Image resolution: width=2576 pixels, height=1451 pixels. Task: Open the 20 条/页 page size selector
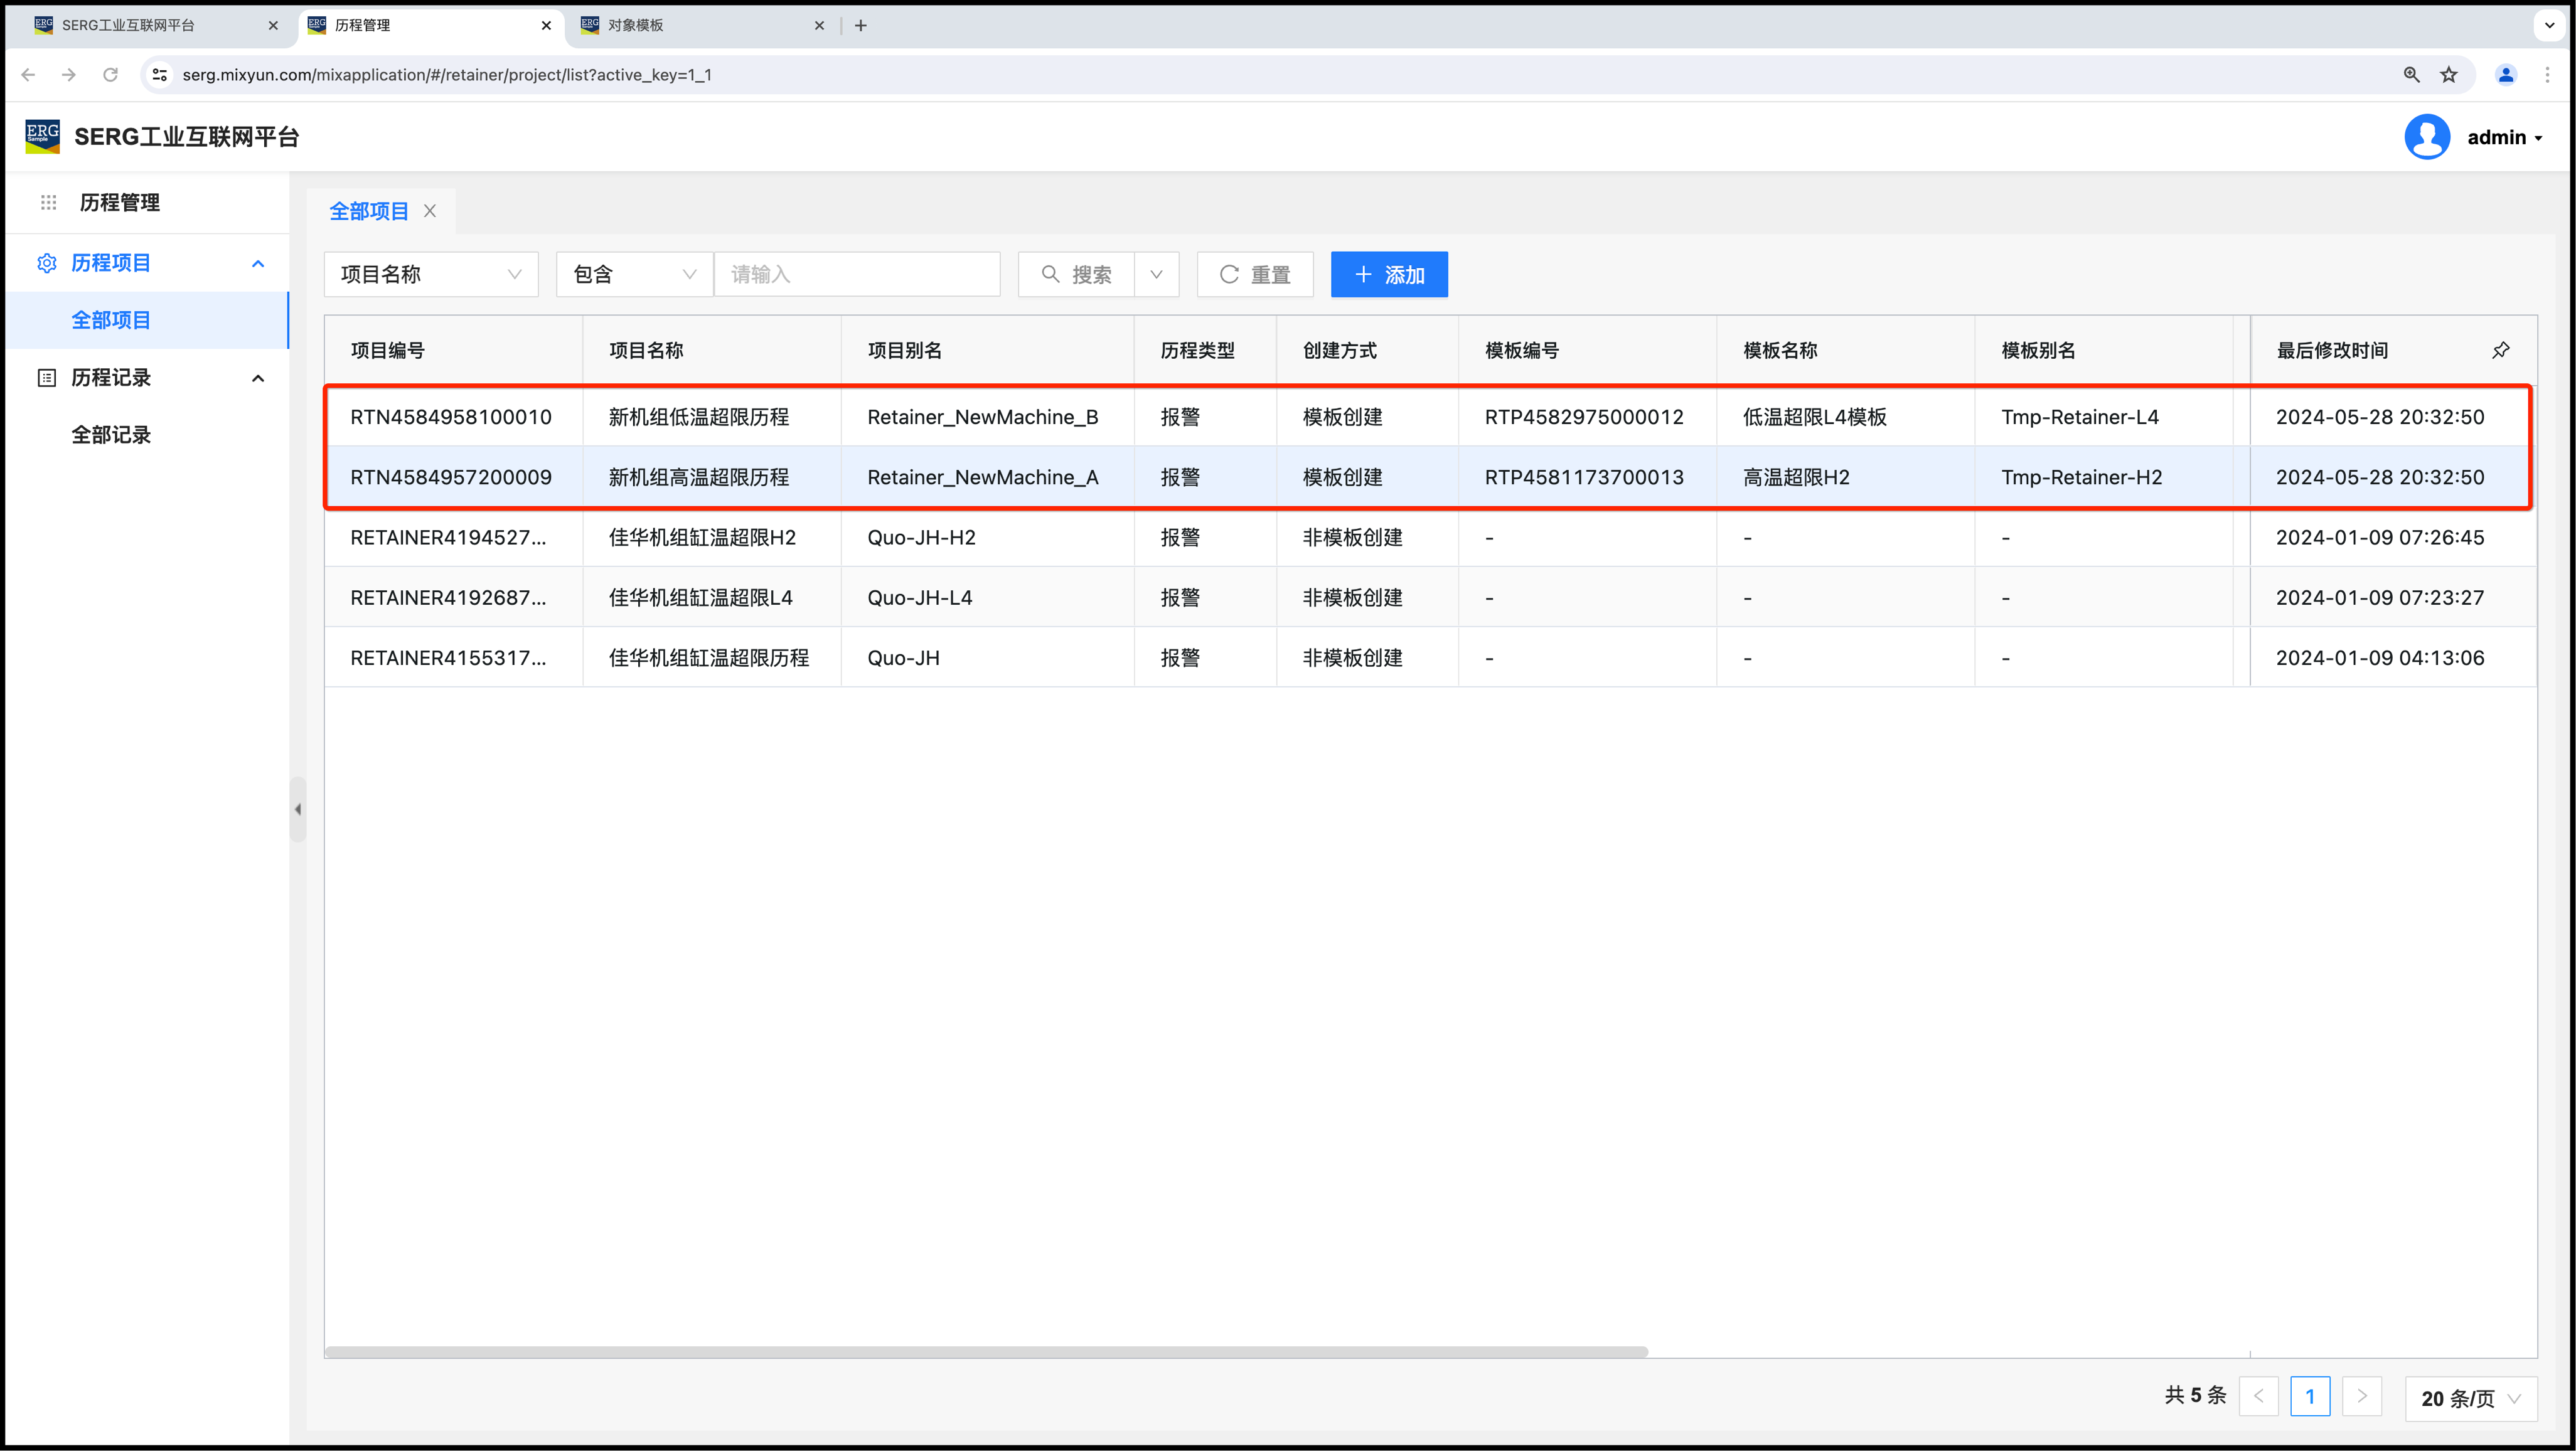pos(2470,1398)
